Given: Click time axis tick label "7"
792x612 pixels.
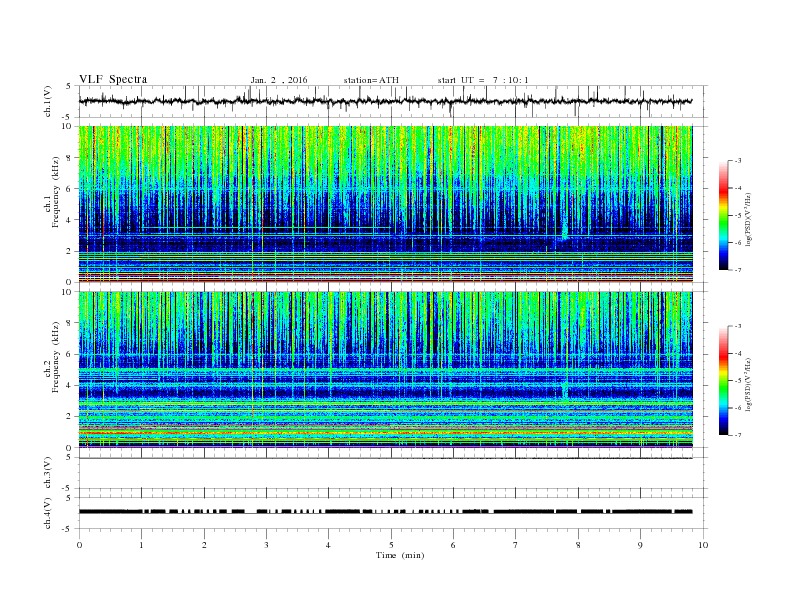Looking at the screenshot, I should (516, 545).
